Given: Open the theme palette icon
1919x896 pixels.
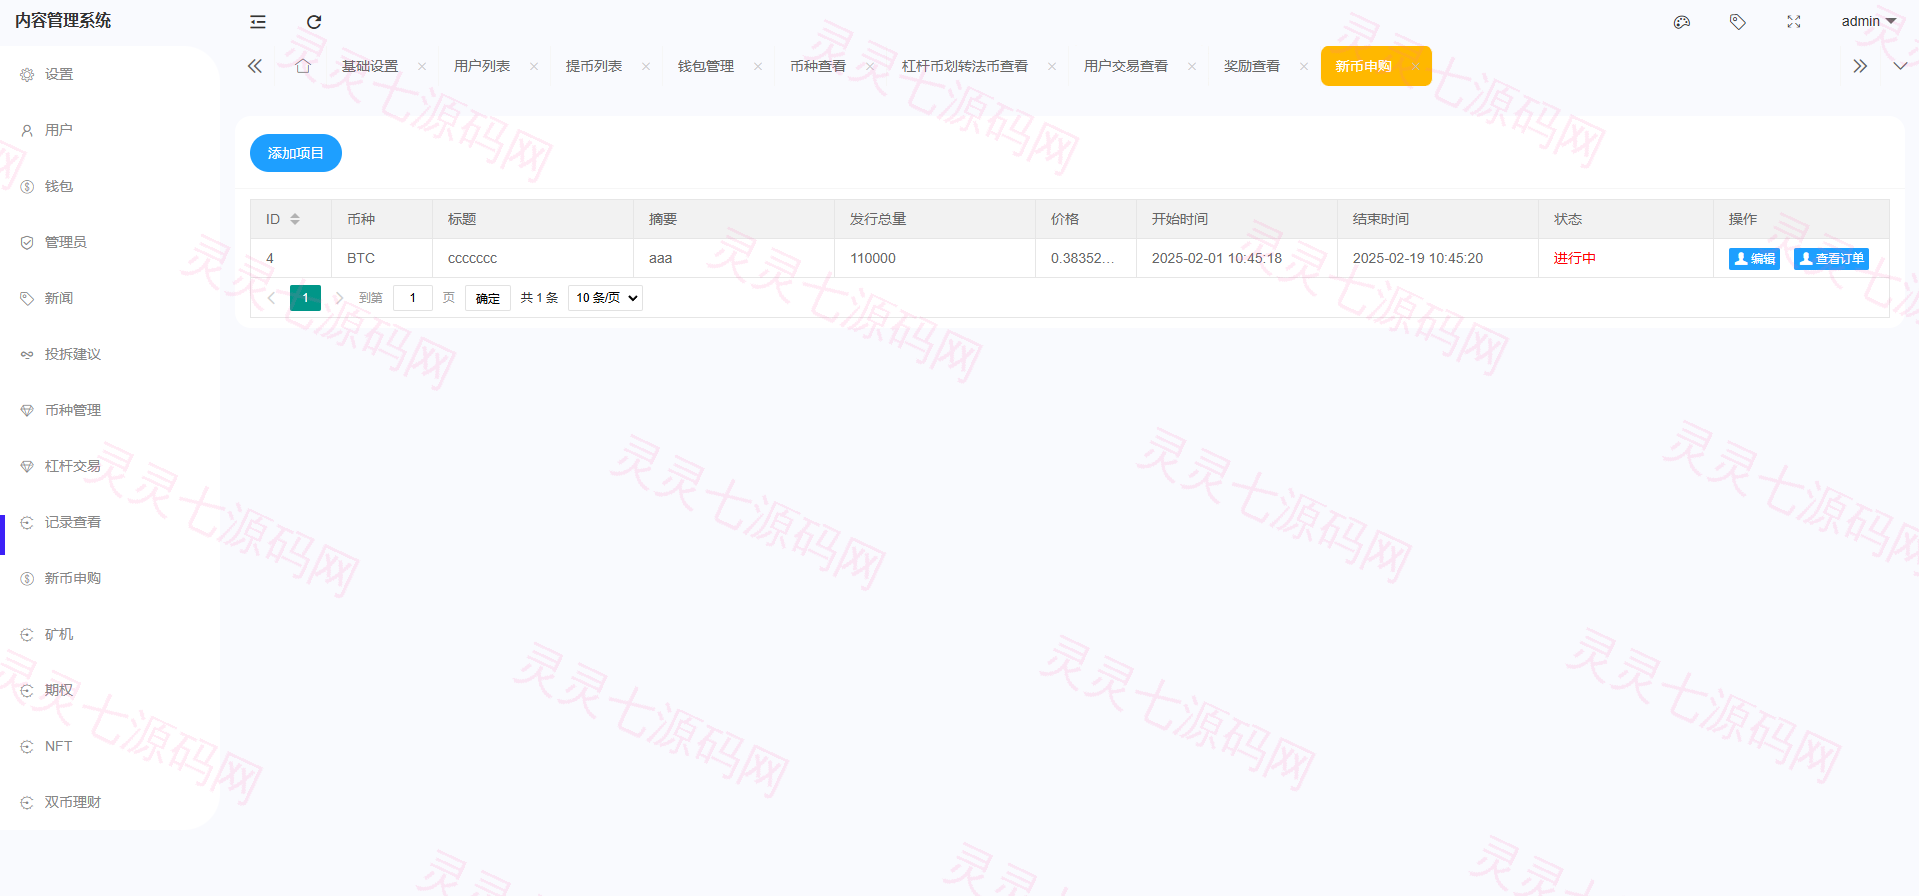Looking at the screenshot, I should [x=1682, y=22].
